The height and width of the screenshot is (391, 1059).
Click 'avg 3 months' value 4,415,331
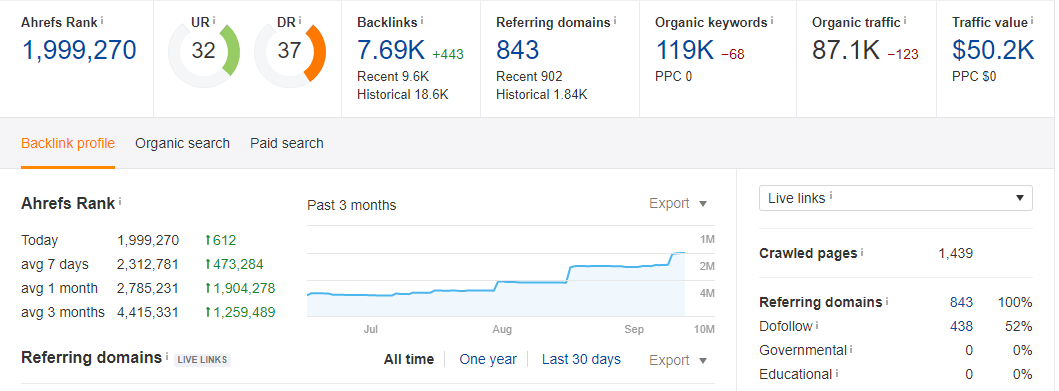(148, 312)
